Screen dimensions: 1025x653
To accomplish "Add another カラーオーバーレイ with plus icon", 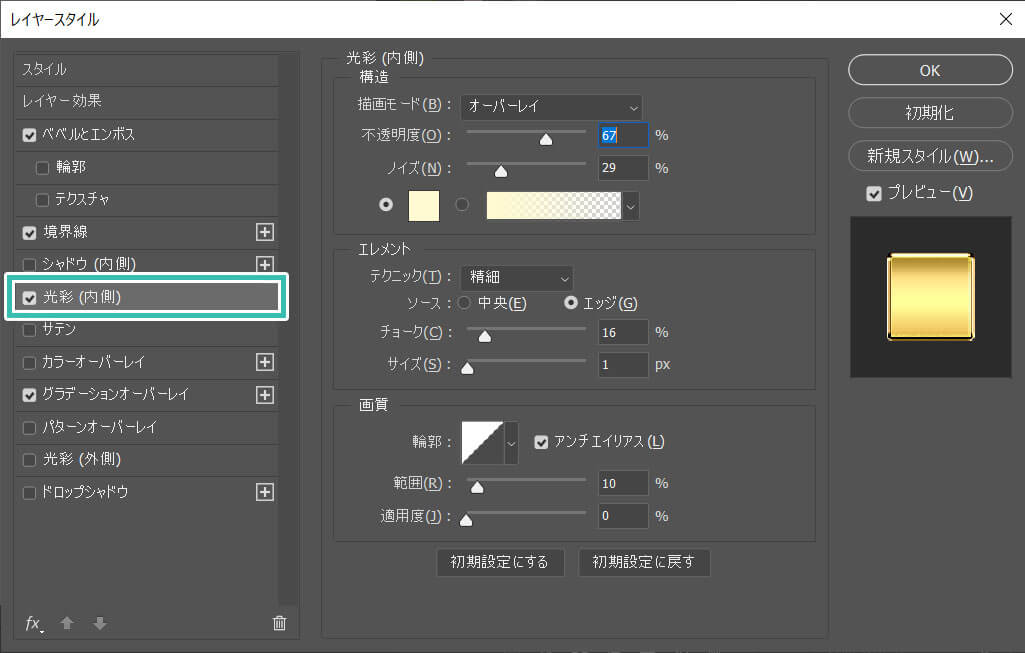I will click(x=265, y=362).
